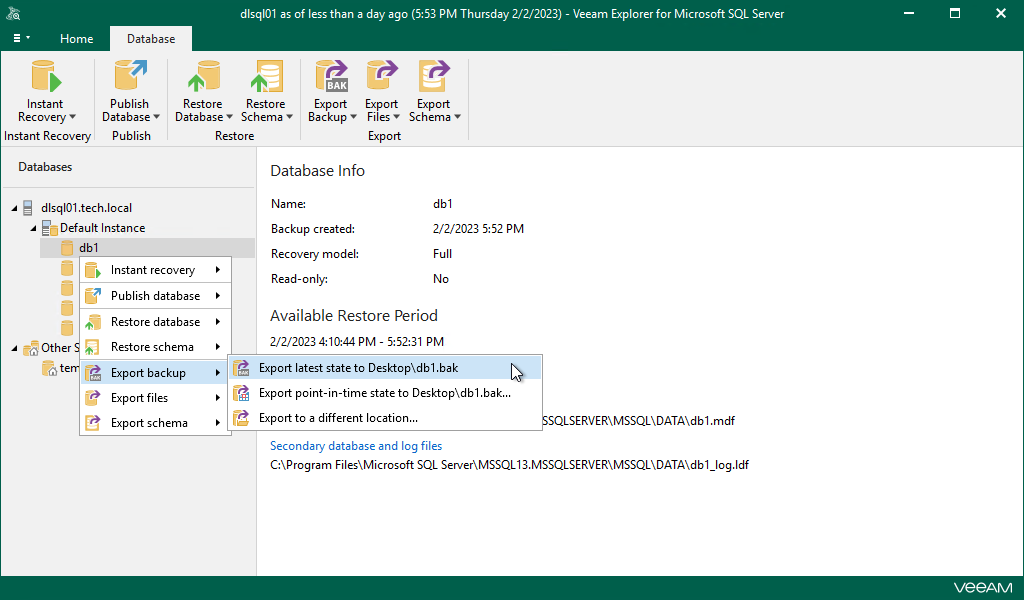Viewport: 1024px width, 600px height.
Task: Click the Restore schema icon in context menu
Action: pos(93,347)
